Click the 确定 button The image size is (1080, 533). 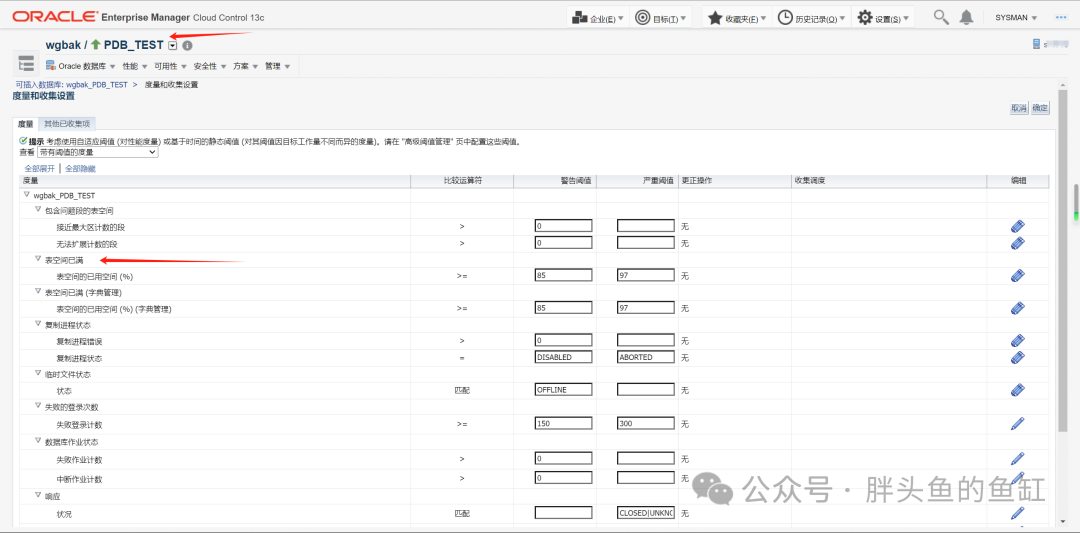[1040, 108]
